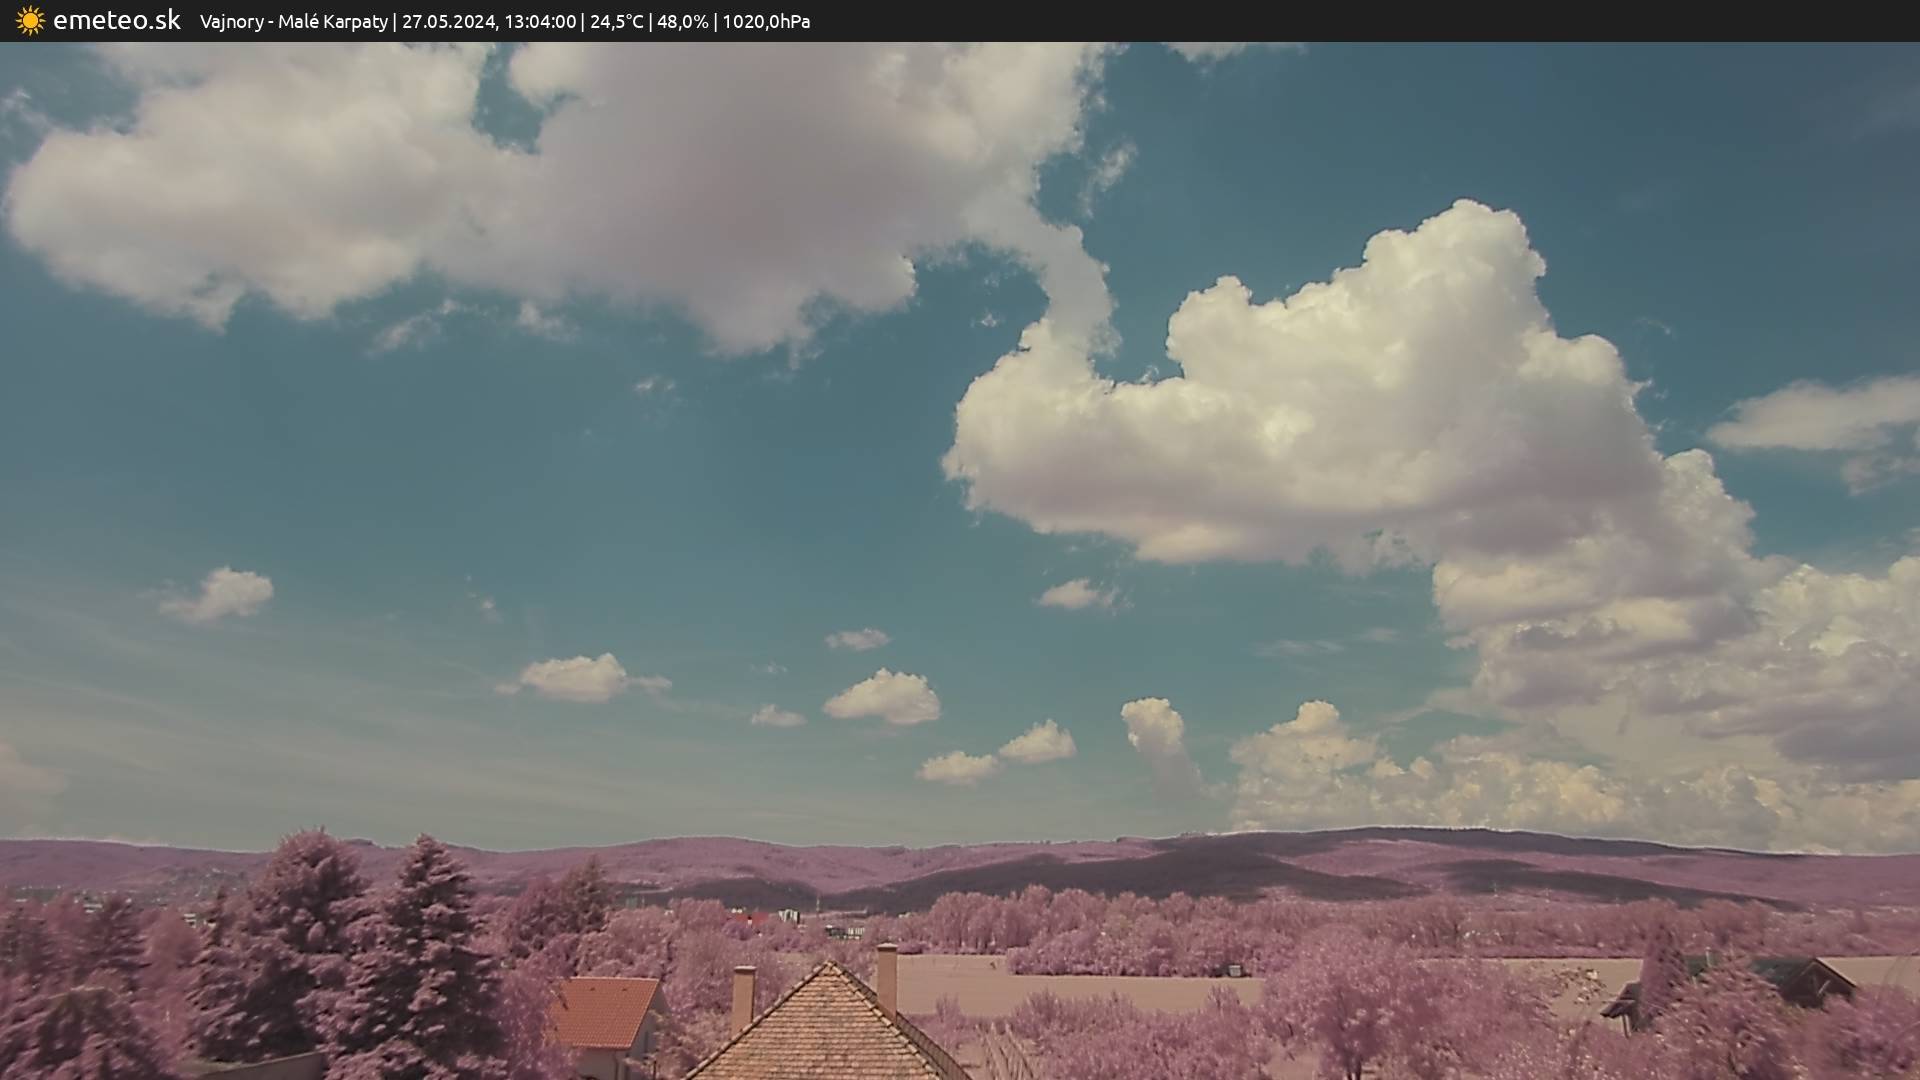Click the left chimney beside the roof
The image size is (1920, 1080).
click(743, 996)
